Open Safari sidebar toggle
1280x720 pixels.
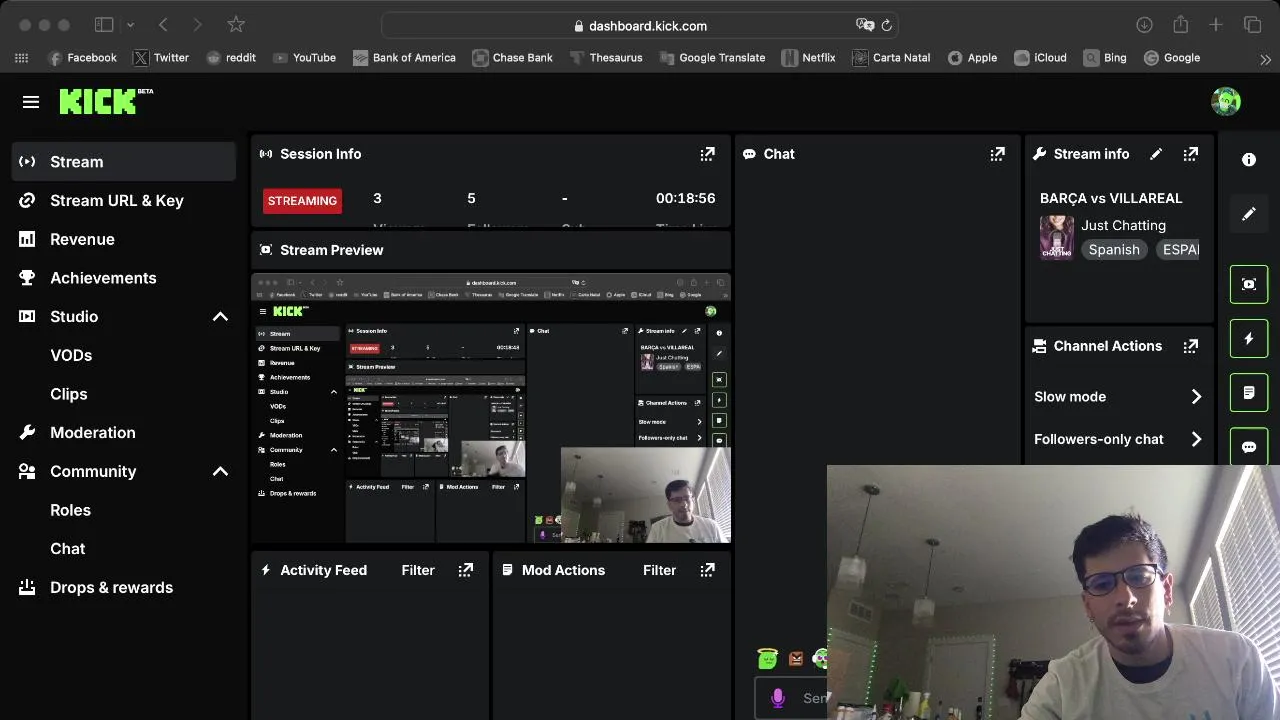pos(104,25)
